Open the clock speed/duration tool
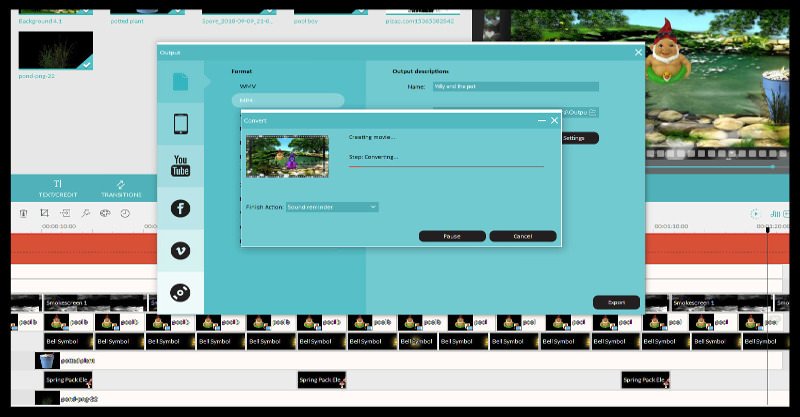Image resolution: width=800 pixels, height=417 pixels. click(x=125, y=213)
